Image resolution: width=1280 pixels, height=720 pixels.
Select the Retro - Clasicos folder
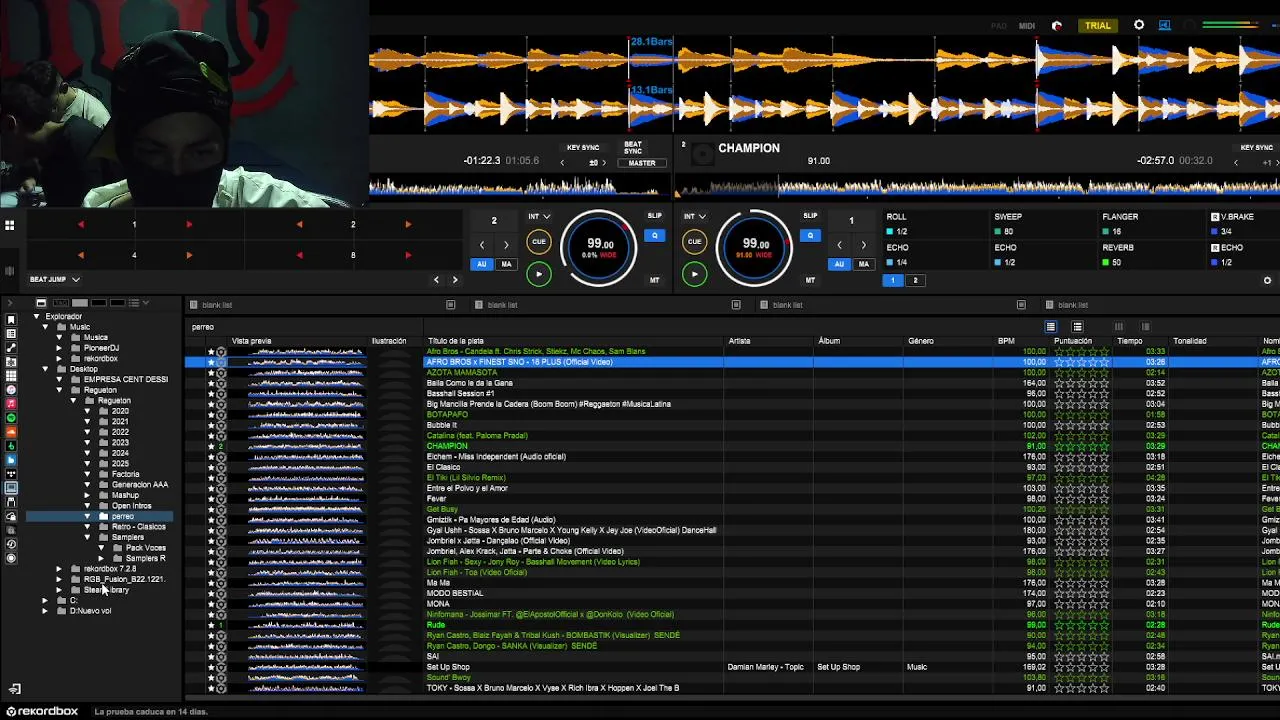(x=139, y=527)
